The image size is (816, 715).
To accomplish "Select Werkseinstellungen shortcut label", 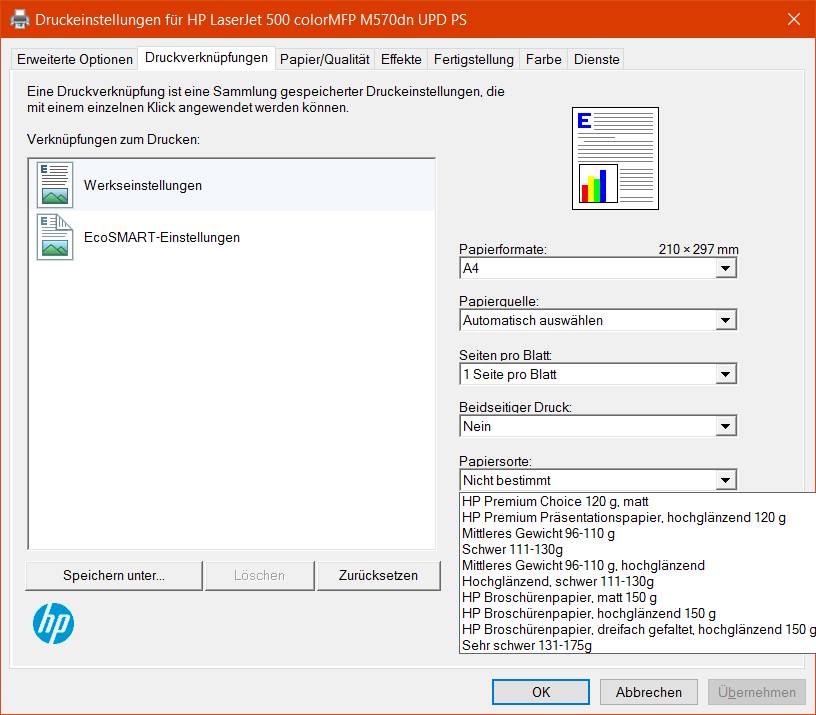I will 143,185.
